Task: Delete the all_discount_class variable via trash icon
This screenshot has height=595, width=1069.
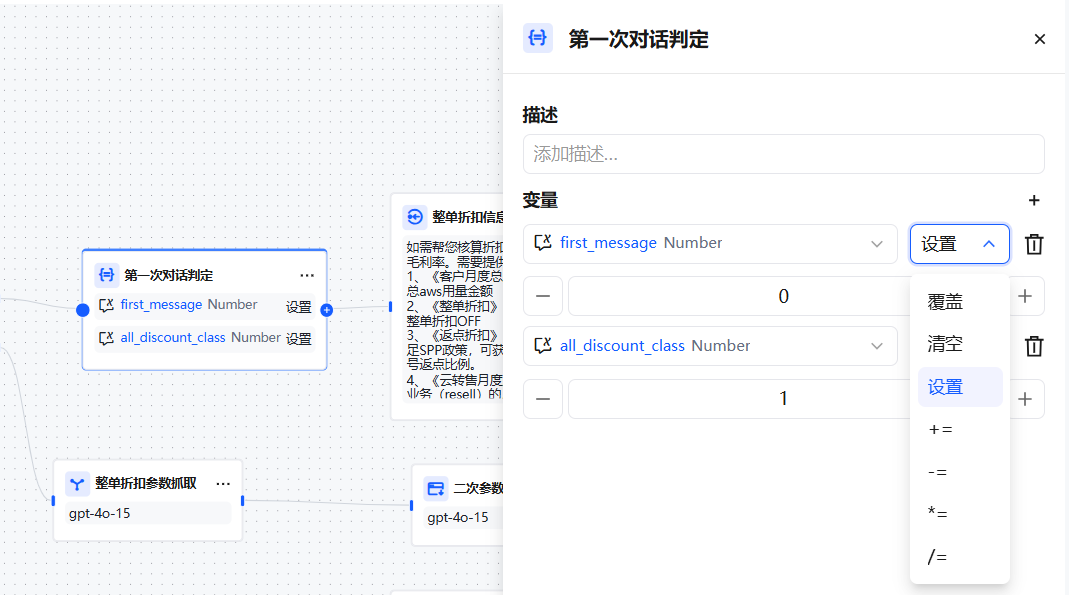Action: [x=1033, y=345]
